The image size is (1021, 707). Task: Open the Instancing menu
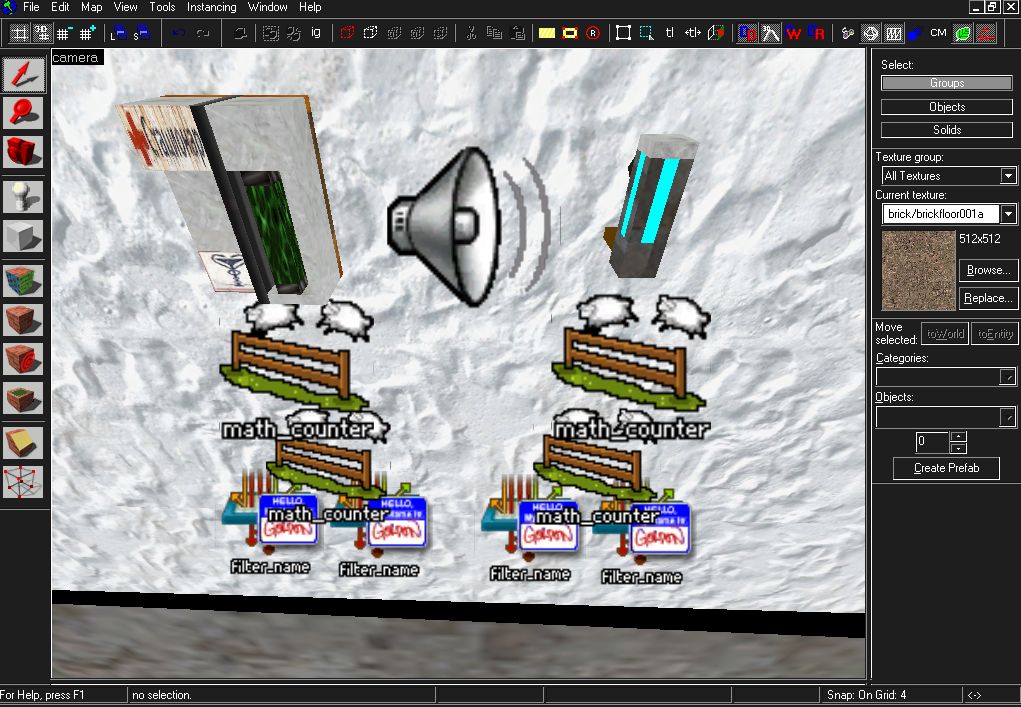pyautogui.click(x=211, y=7)
